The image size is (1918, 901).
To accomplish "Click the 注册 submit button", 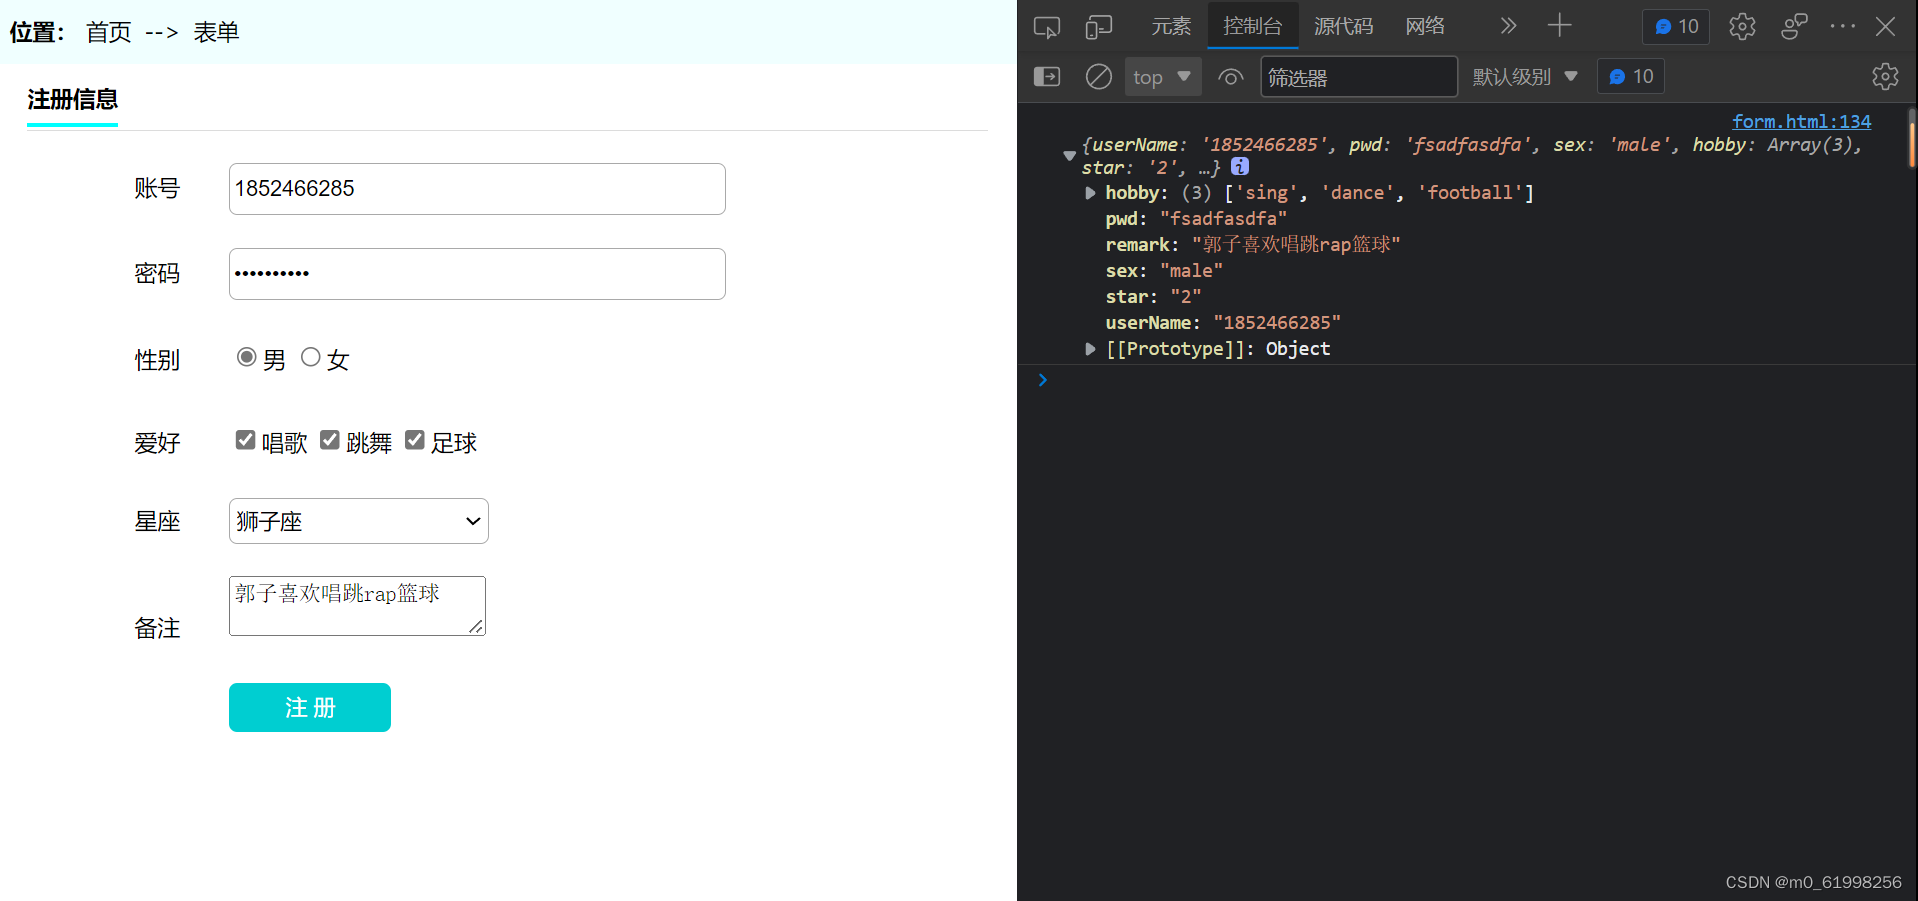I will point(310,708).
